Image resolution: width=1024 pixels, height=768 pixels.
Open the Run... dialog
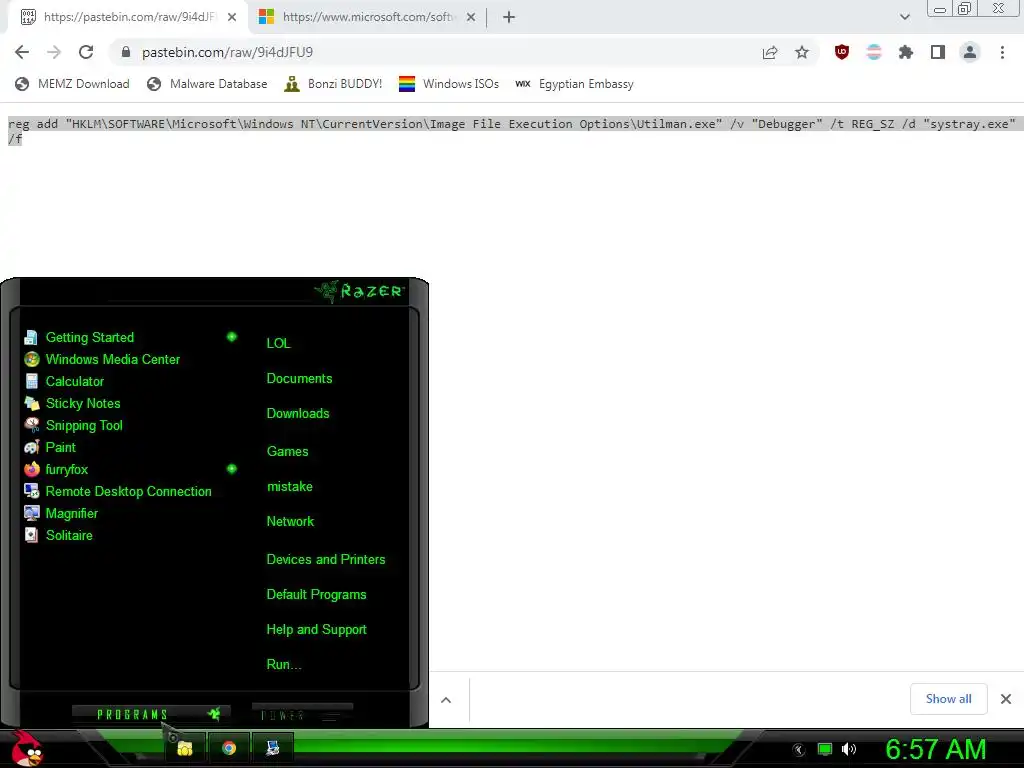pyautogui.click(x=283, y=664)
